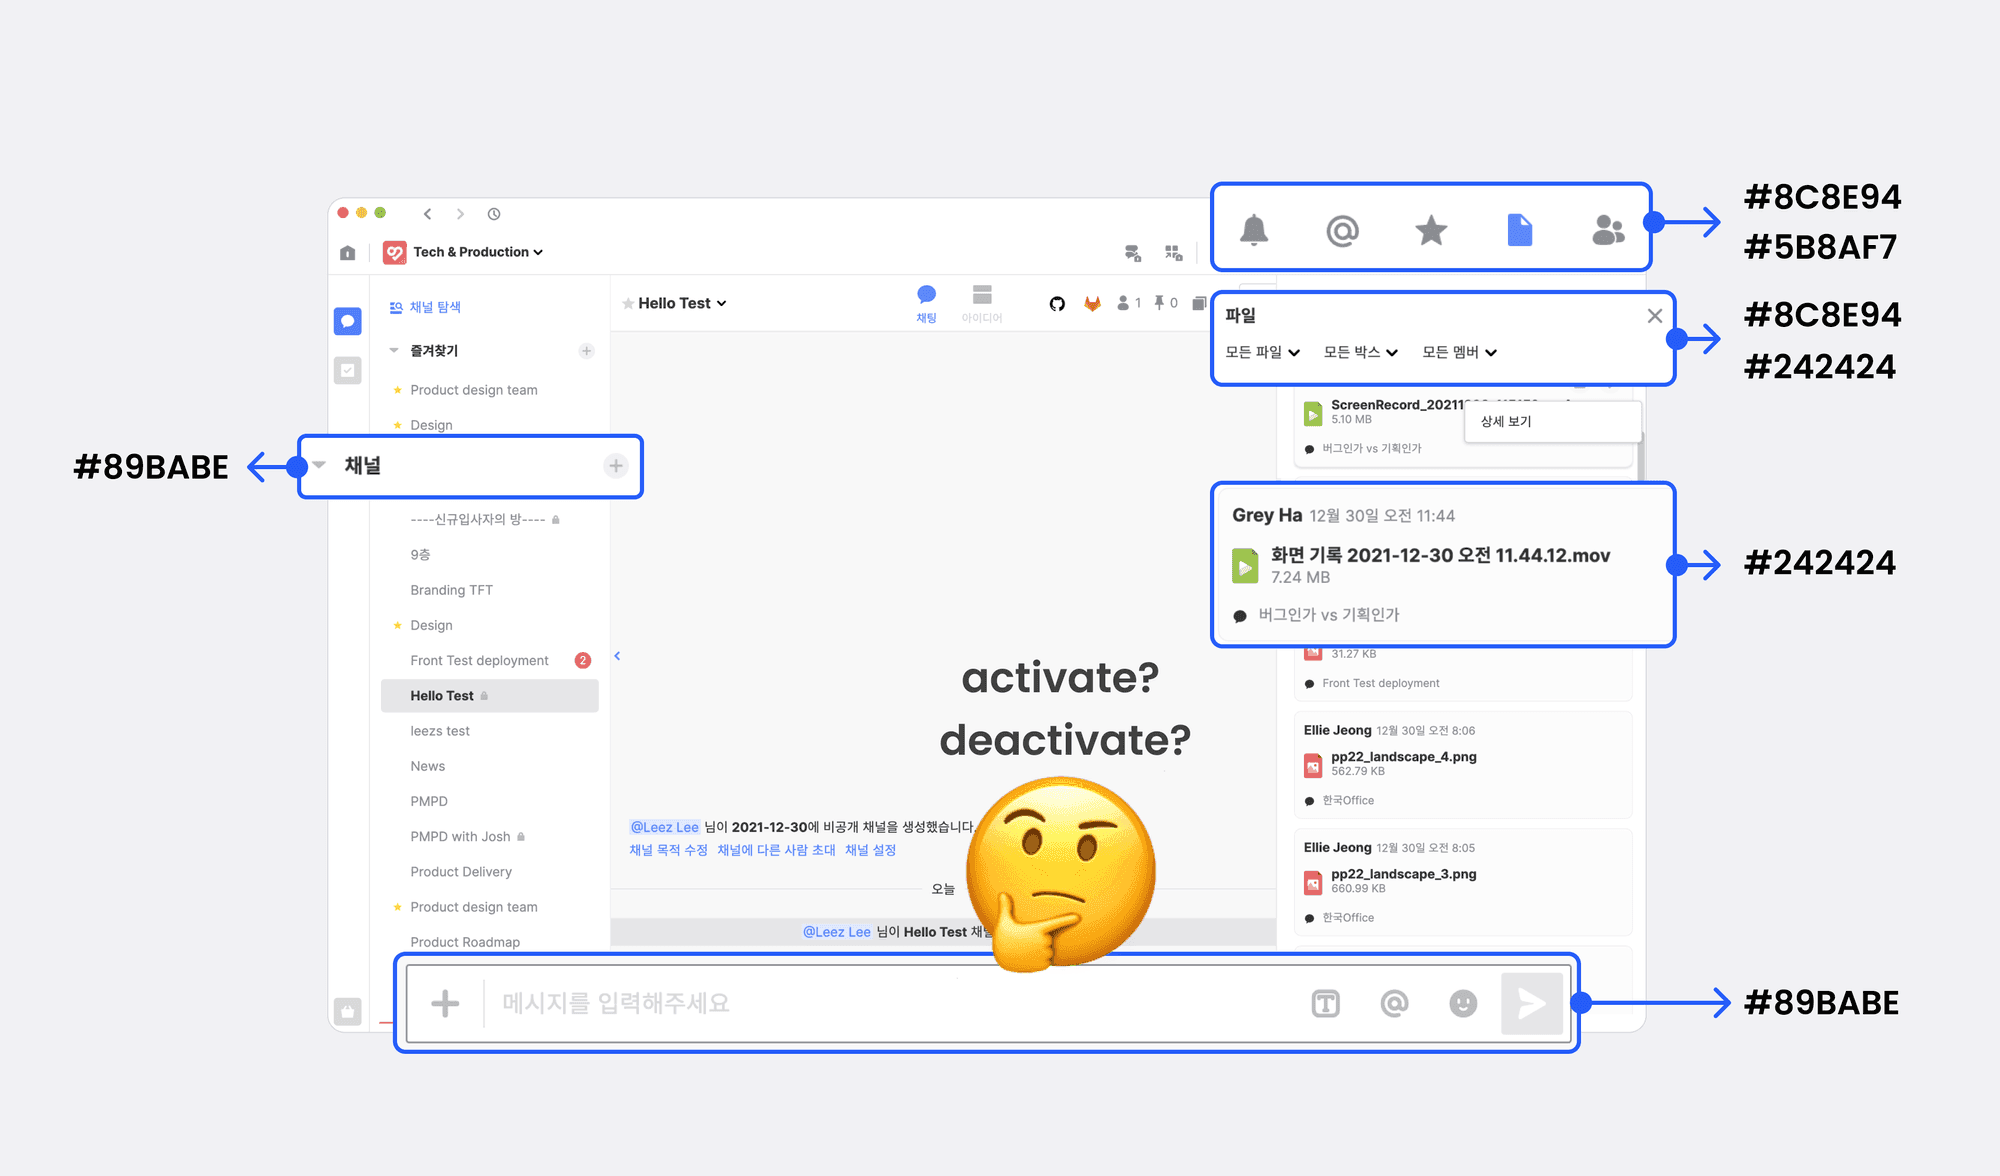Image resolution: width=2000 pixels, height=1176 pixels.
Task: Click the plus attachment button in message bar
Action: click(x=445, y=1003)
